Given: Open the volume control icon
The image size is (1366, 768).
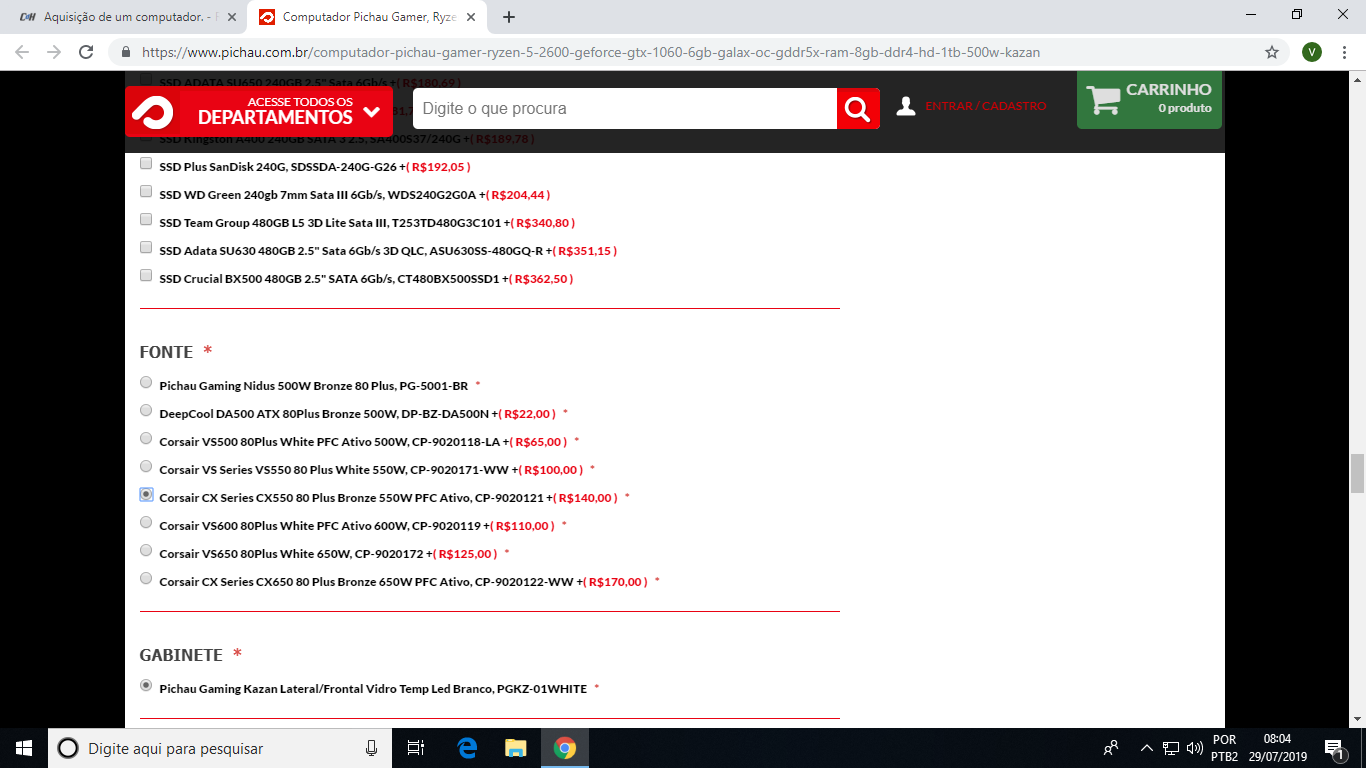Looking at the screenshot, I should pyautogui.click(x=1194, y=748).
